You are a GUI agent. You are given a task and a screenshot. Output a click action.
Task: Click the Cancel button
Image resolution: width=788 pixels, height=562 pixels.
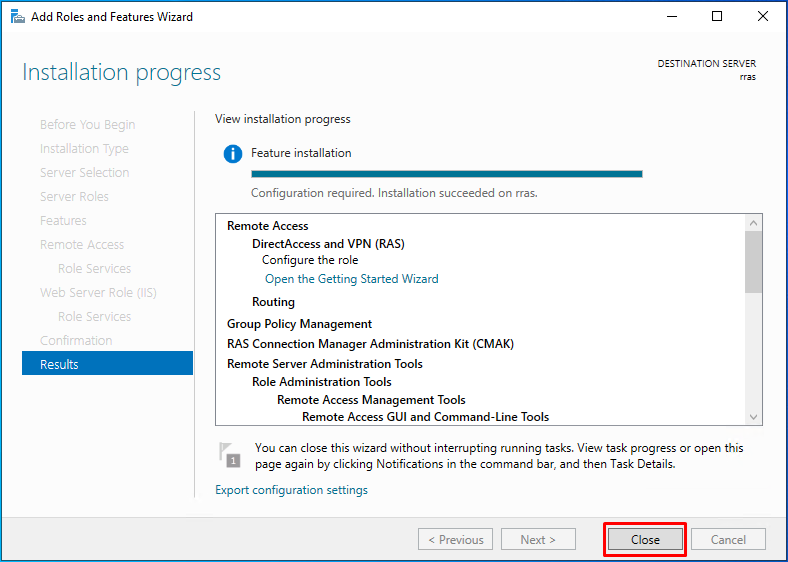pos(728,539)
